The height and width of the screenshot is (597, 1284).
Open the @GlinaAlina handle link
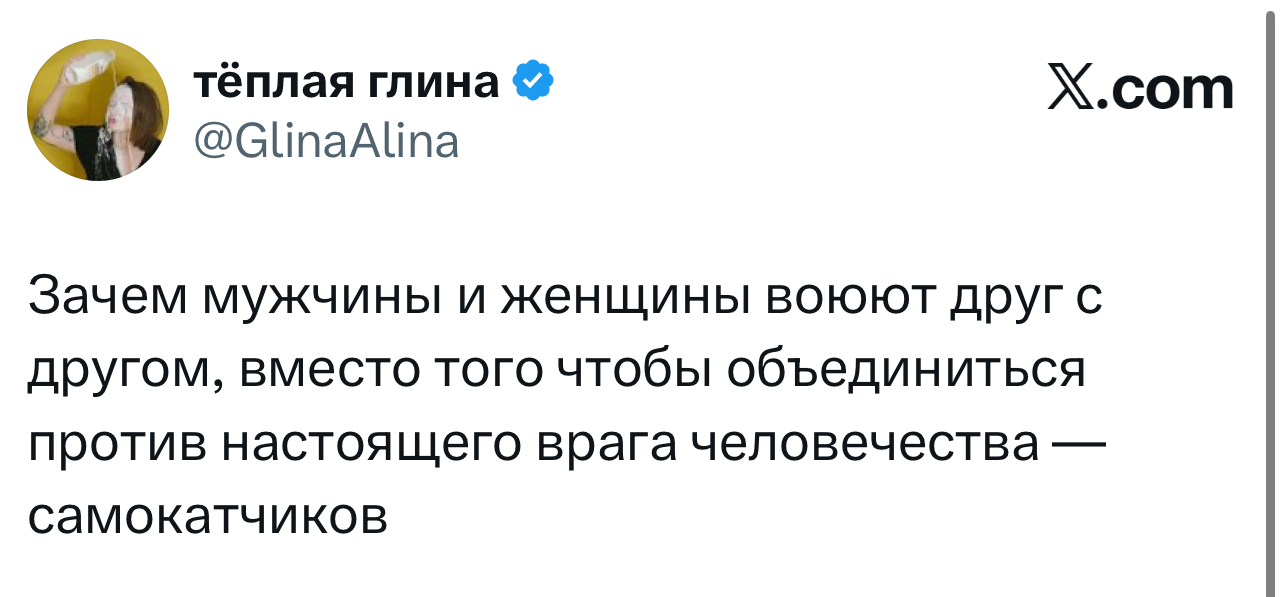326,141
